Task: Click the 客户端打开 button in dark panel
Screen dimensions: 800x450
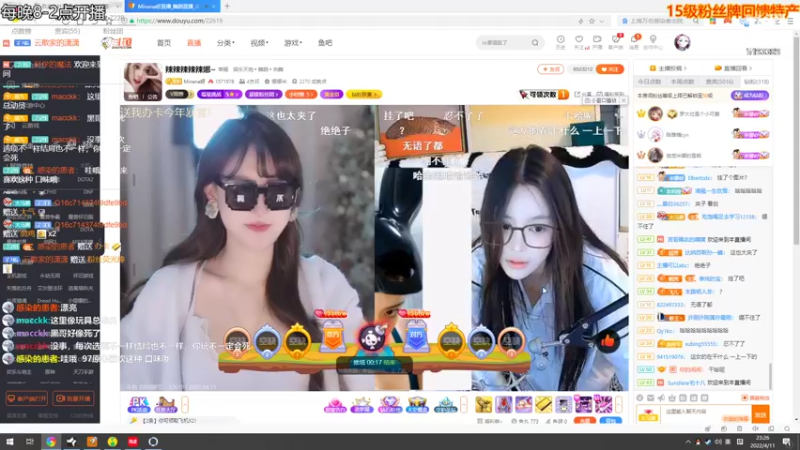Action: click(x=27, y=398)
